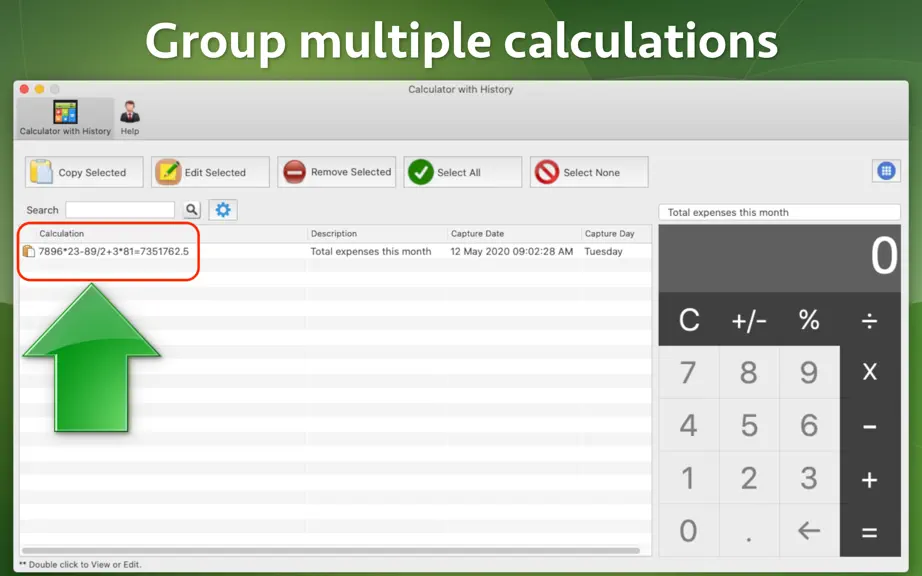Open the Help toolbar tab
This screenshot has height=576, width=922.
pos(130,118)
